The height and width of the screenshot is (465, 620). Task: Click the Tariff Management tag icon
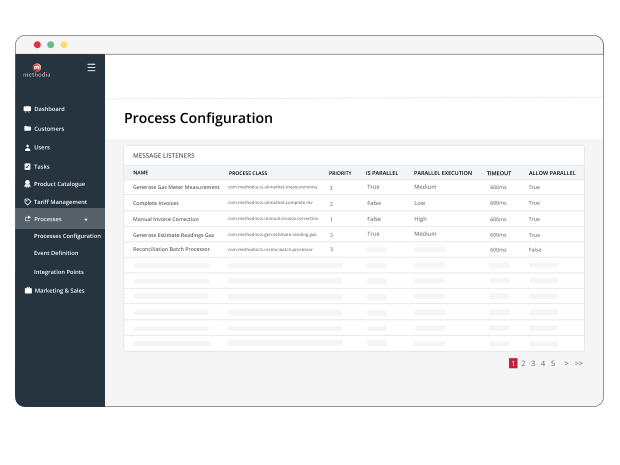[x=27, y=202]
